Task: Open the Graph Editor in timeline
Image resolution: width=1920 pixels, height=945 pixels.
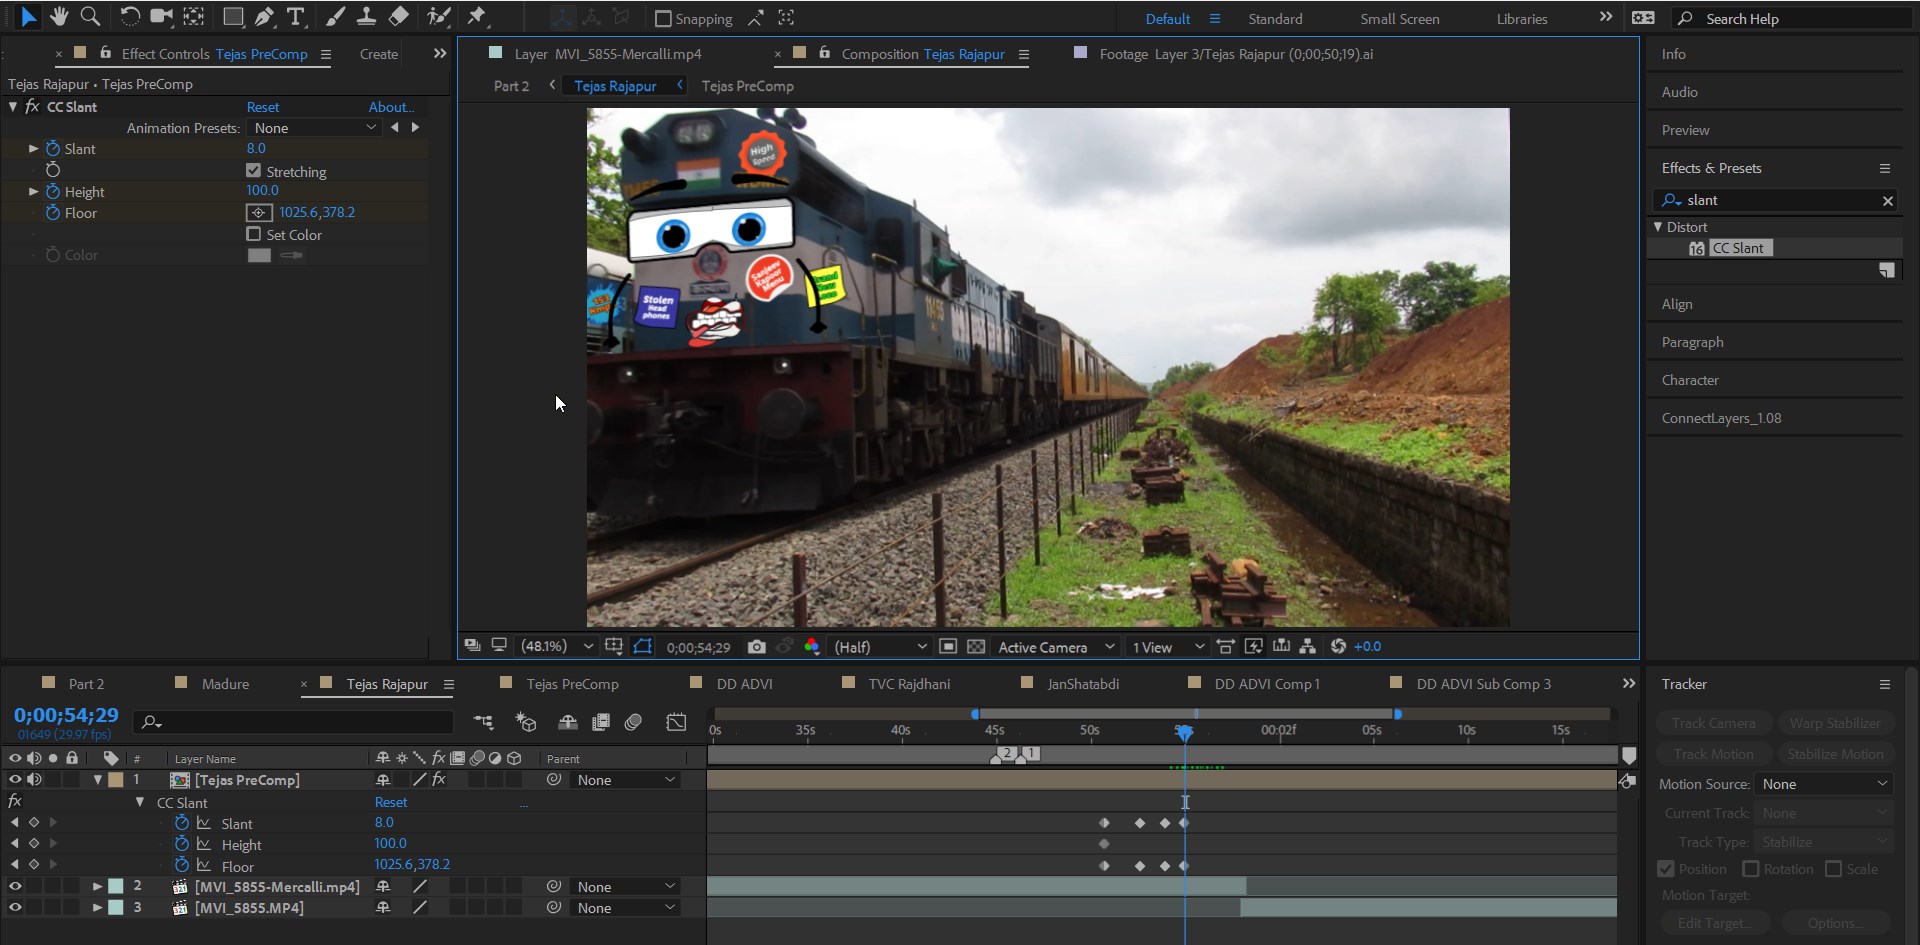Action: [676, 722]
